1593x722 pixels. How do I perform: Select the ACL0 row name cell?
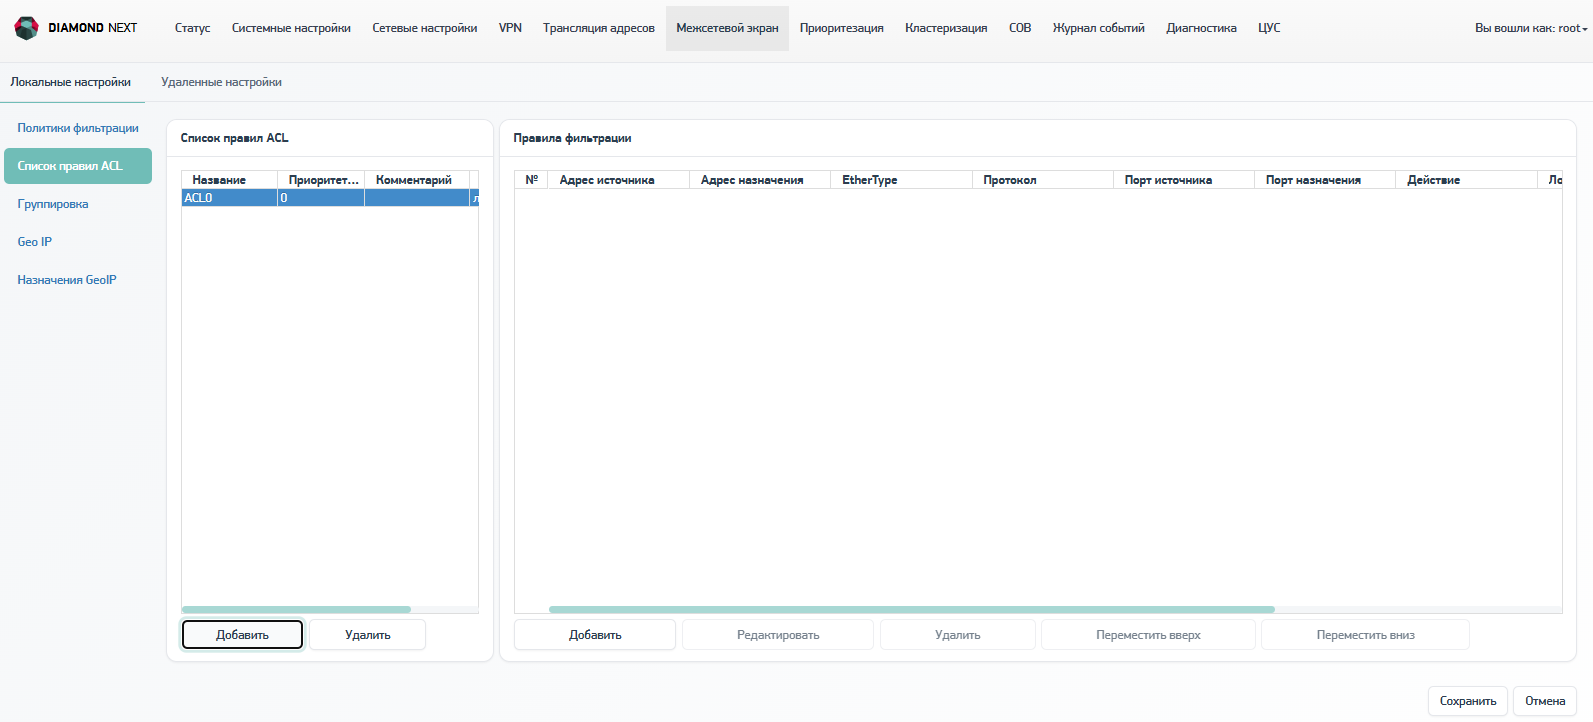click(x=229, y=198)
